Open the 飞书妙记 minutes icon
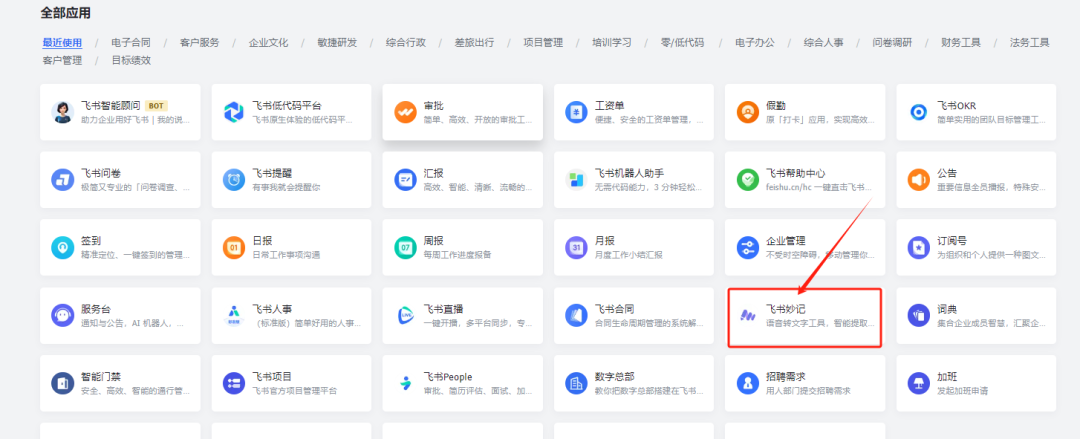Image resolution: width=1080 pixels, height=439 pixels. pyautogui.click(x=747, y=315)
